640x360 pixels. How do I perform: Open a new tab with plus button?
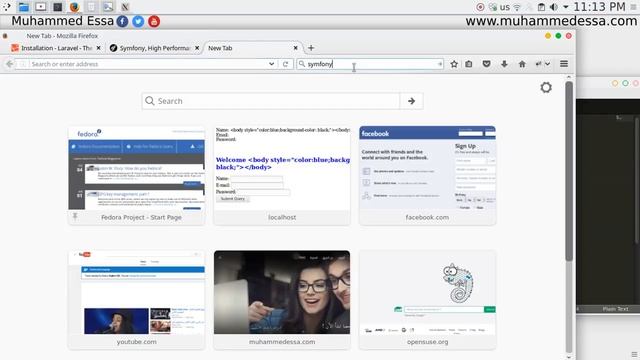click(x=311, y=48)
